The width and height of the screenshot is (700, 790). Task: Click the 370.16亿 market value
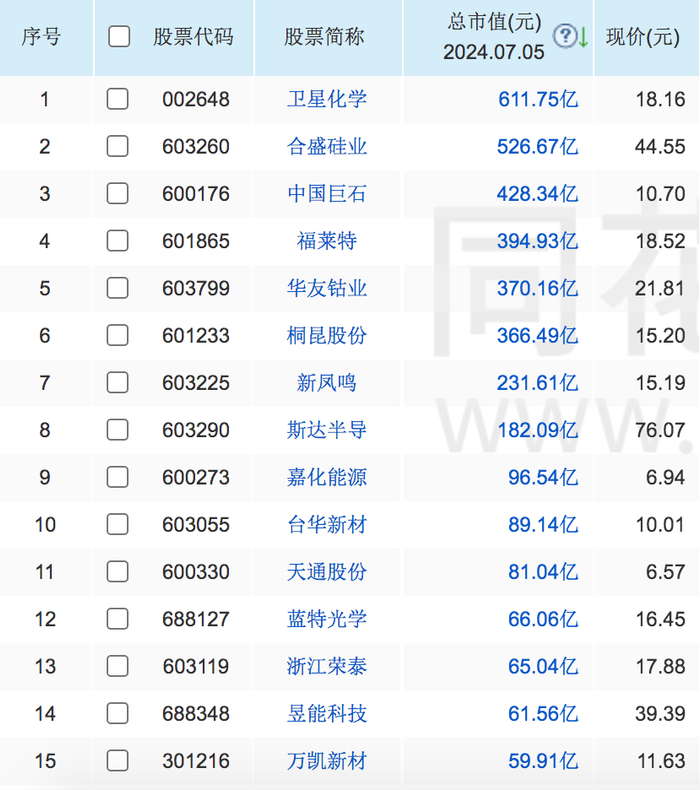[537, 288]
